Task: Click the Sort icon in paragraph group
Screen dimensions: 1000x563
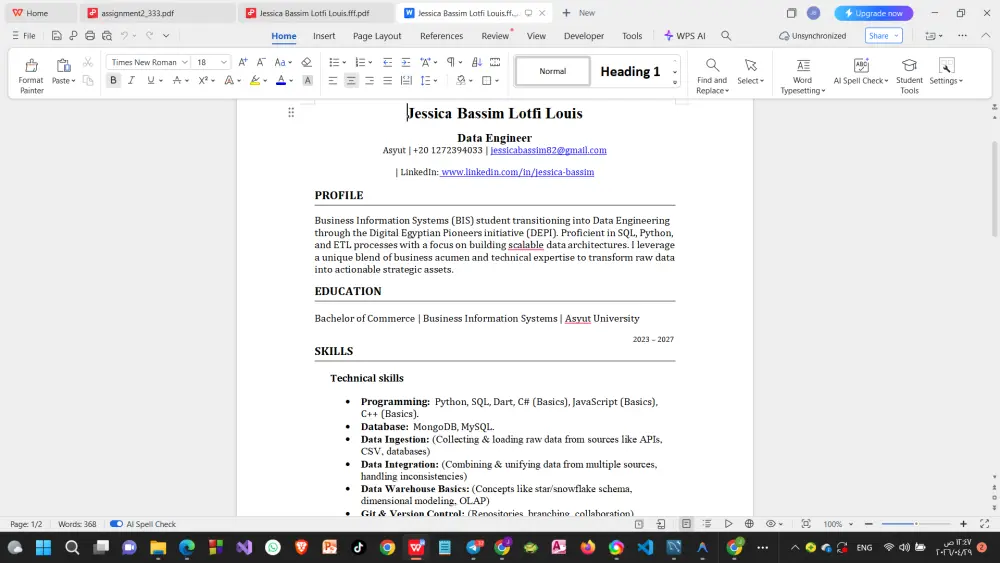Action: click(476, 62)
